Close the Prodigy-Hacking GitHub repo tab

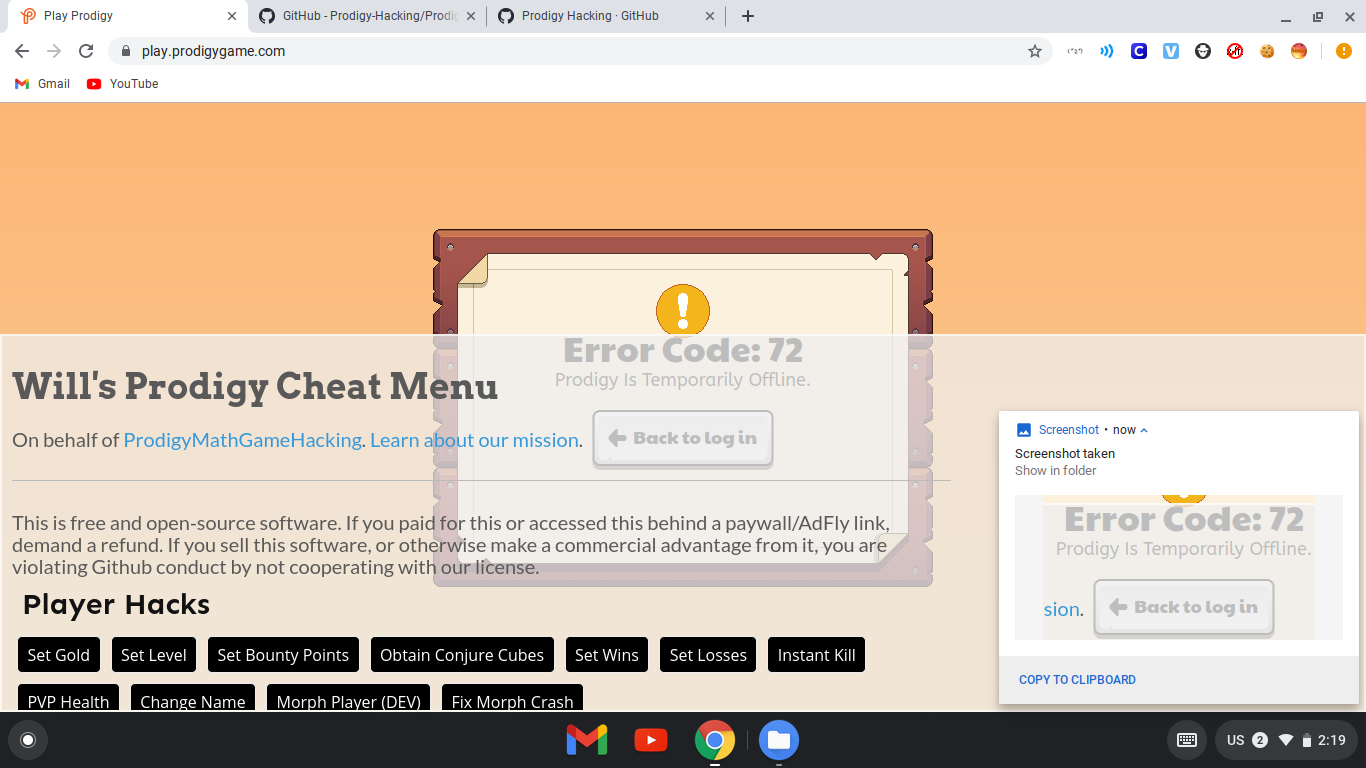click(x=471, y=16)
